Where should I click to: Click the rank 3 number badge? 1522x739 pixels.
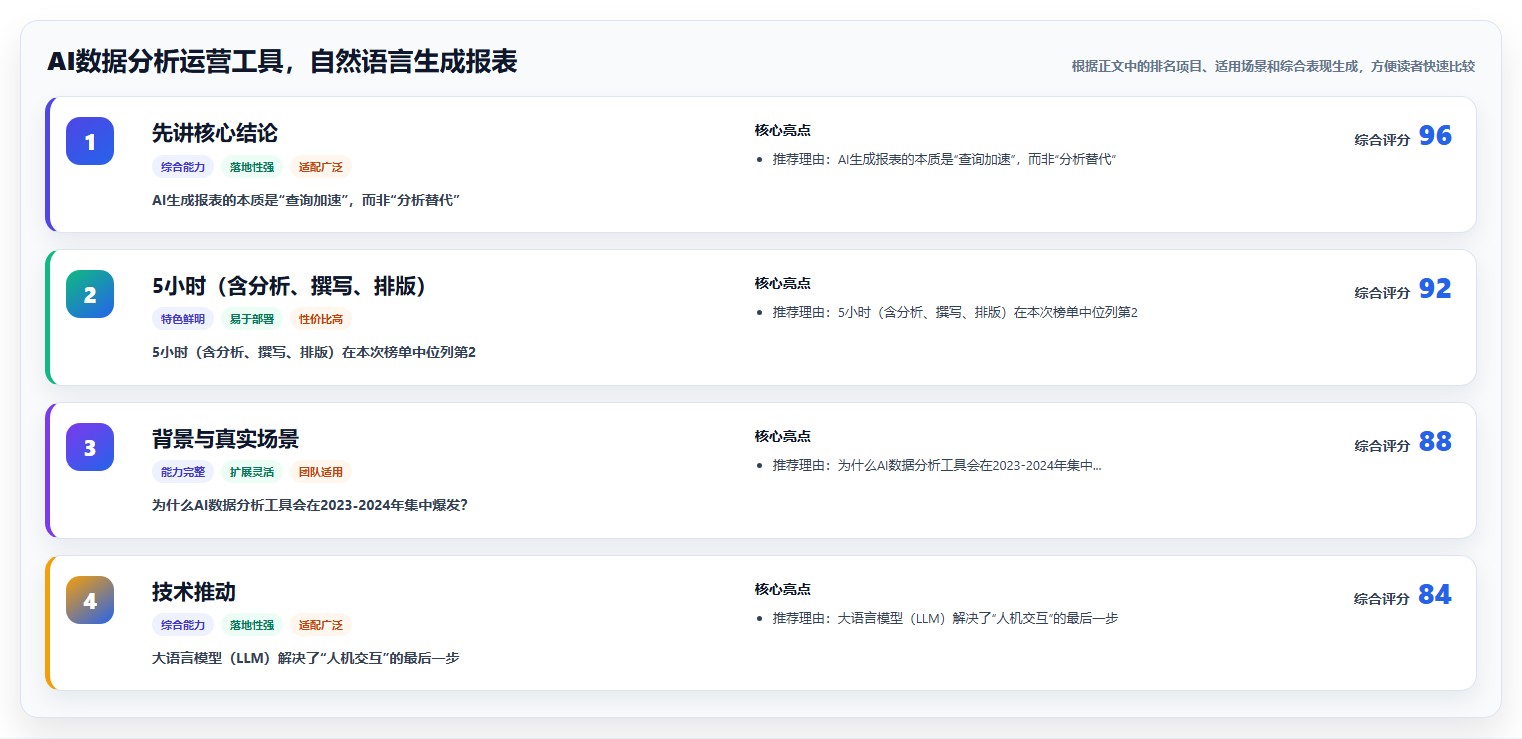[x=90, y=447]
